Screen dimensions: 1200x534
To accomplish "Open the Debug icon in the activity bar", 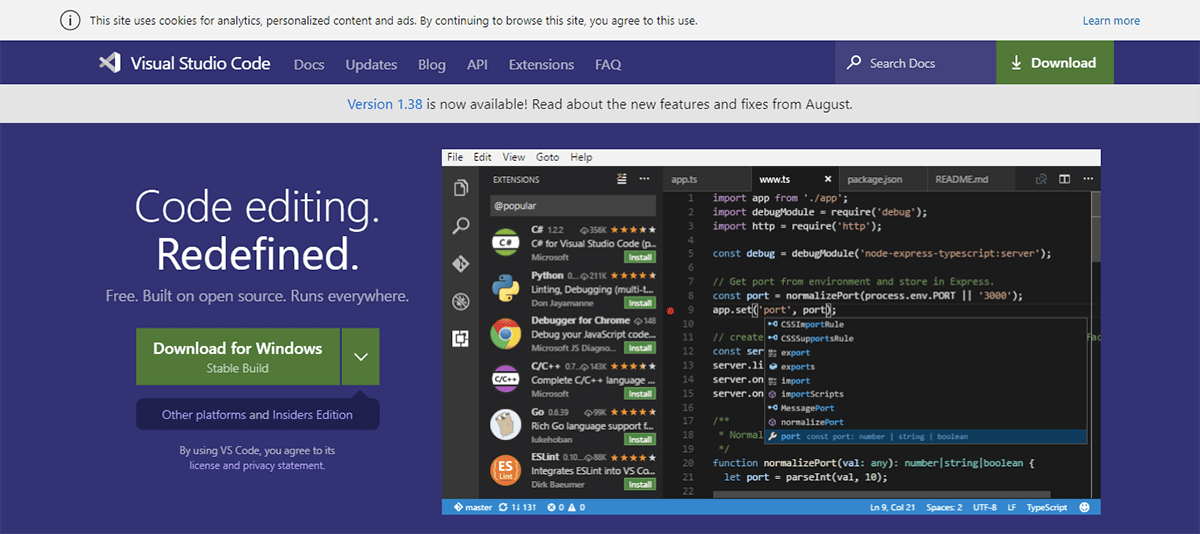I will pos(461,301).
